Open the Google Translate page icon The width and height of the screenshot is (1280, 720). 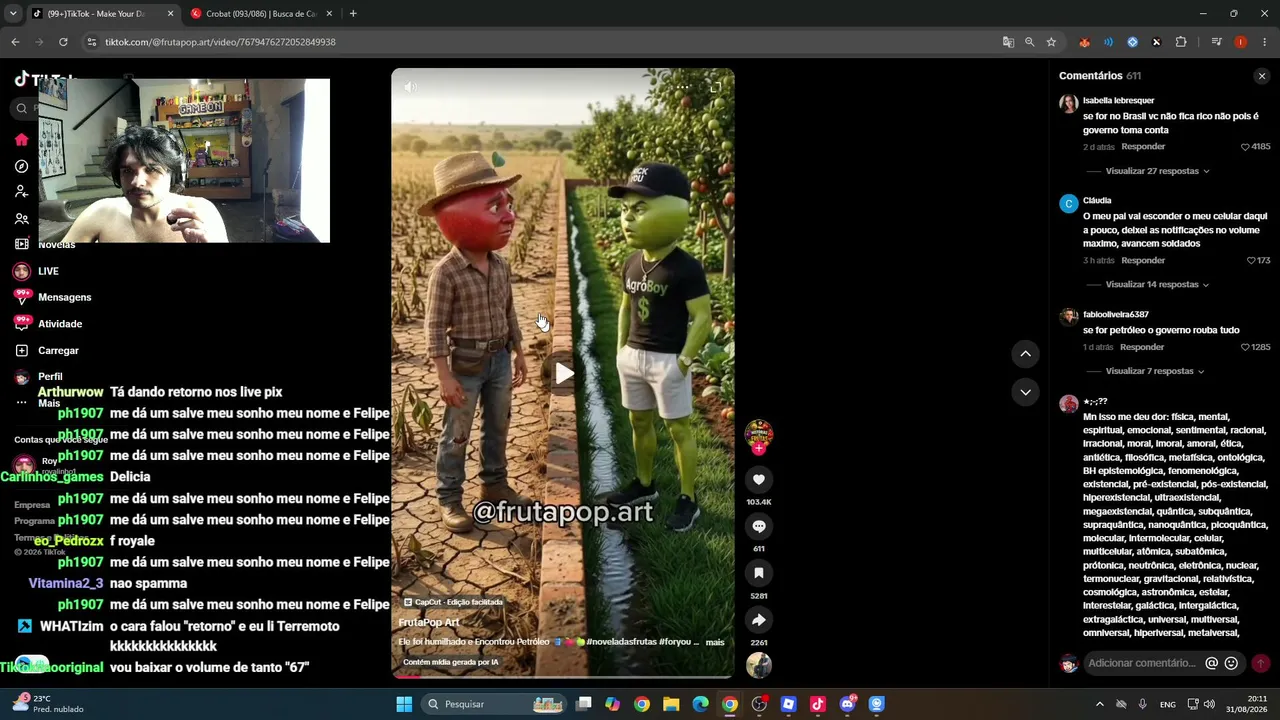(1008, 42)
